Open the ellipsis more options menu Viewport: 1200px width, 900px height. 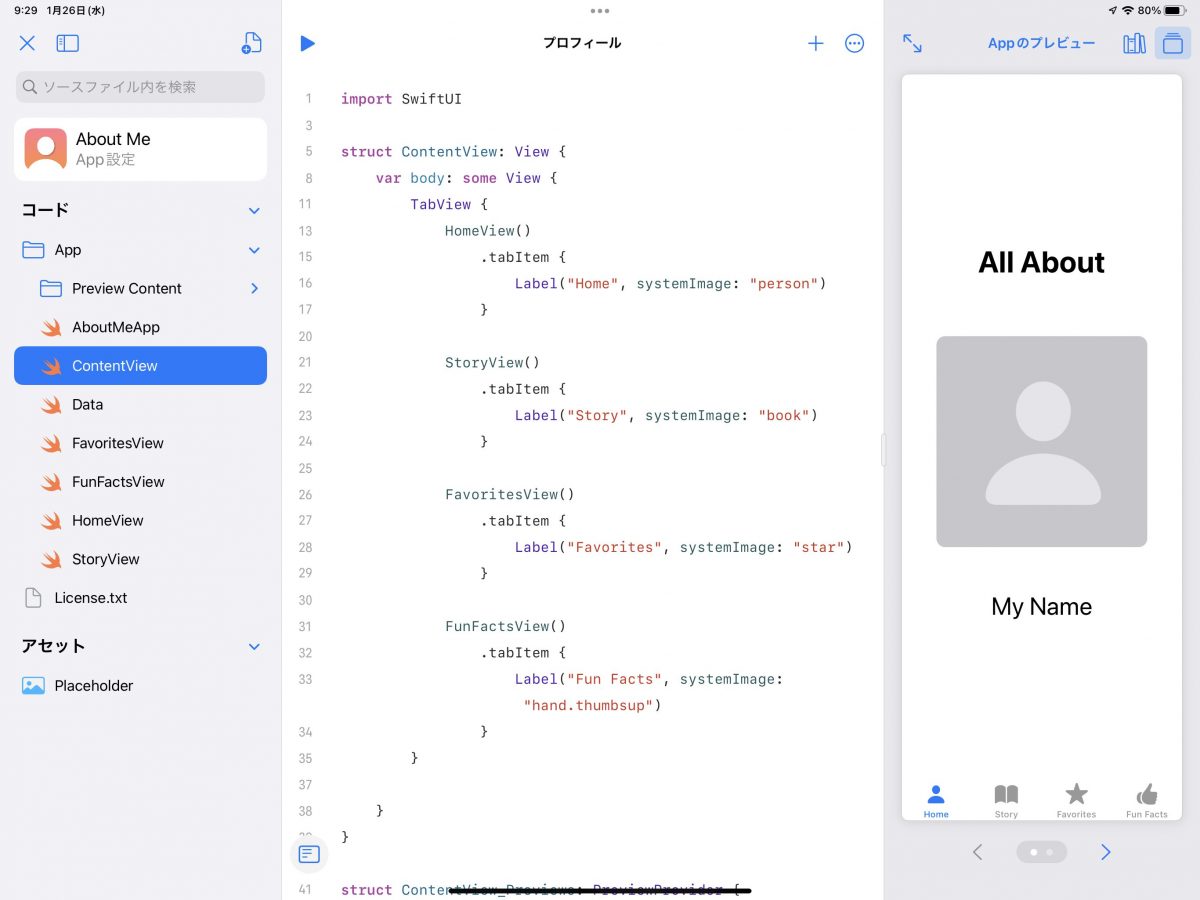tap(854, 43)
